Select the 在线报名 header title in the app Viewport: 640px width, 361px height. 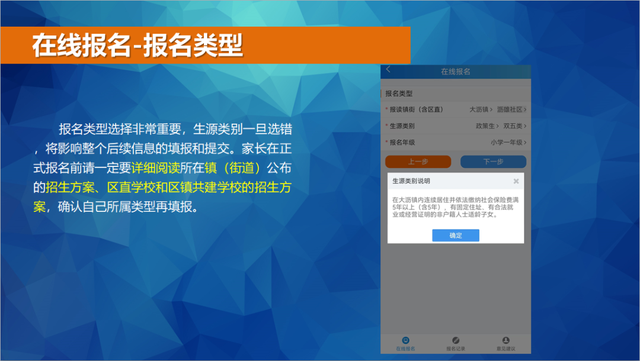click(x=456, y=71)
